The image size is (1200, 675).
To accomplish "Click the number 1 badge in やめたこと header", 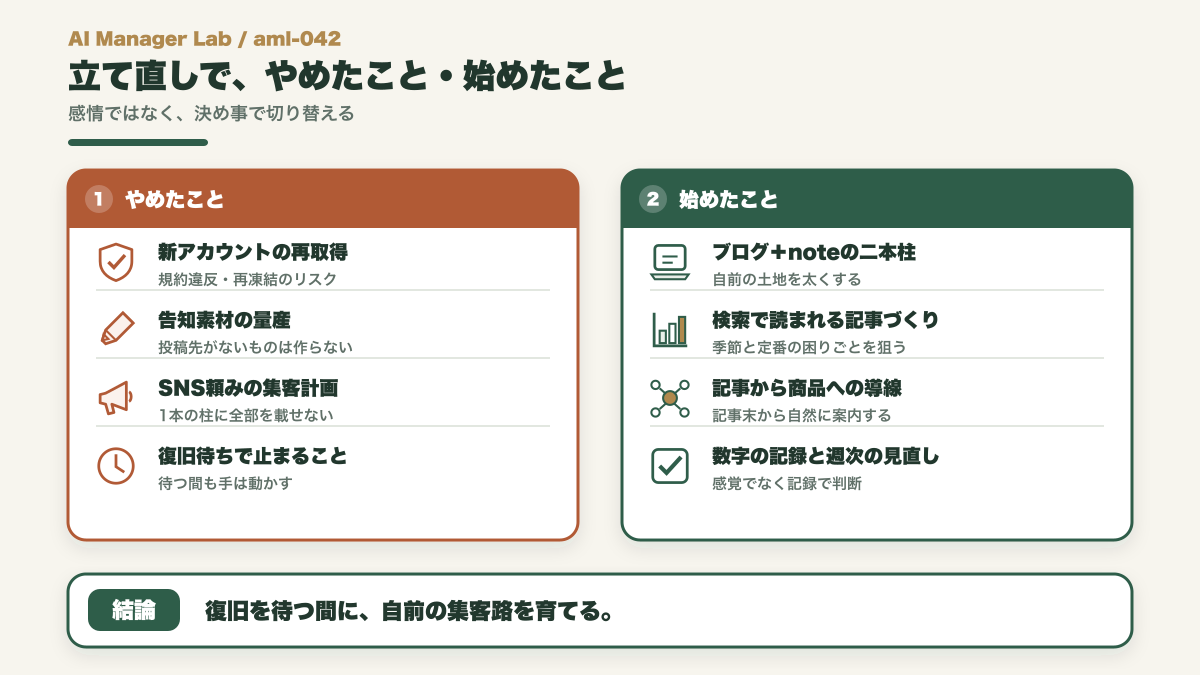I will [x=98, y=199].
